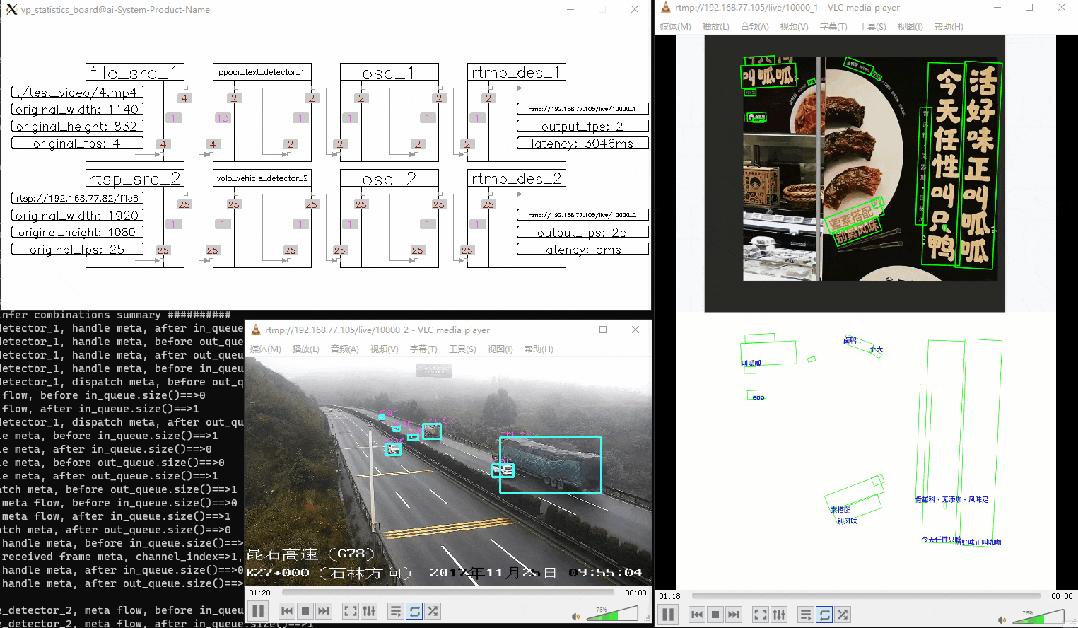1078x628 pixels.
Task: Click the seek bar in the highway VLC player
Action: click(448, 592)
